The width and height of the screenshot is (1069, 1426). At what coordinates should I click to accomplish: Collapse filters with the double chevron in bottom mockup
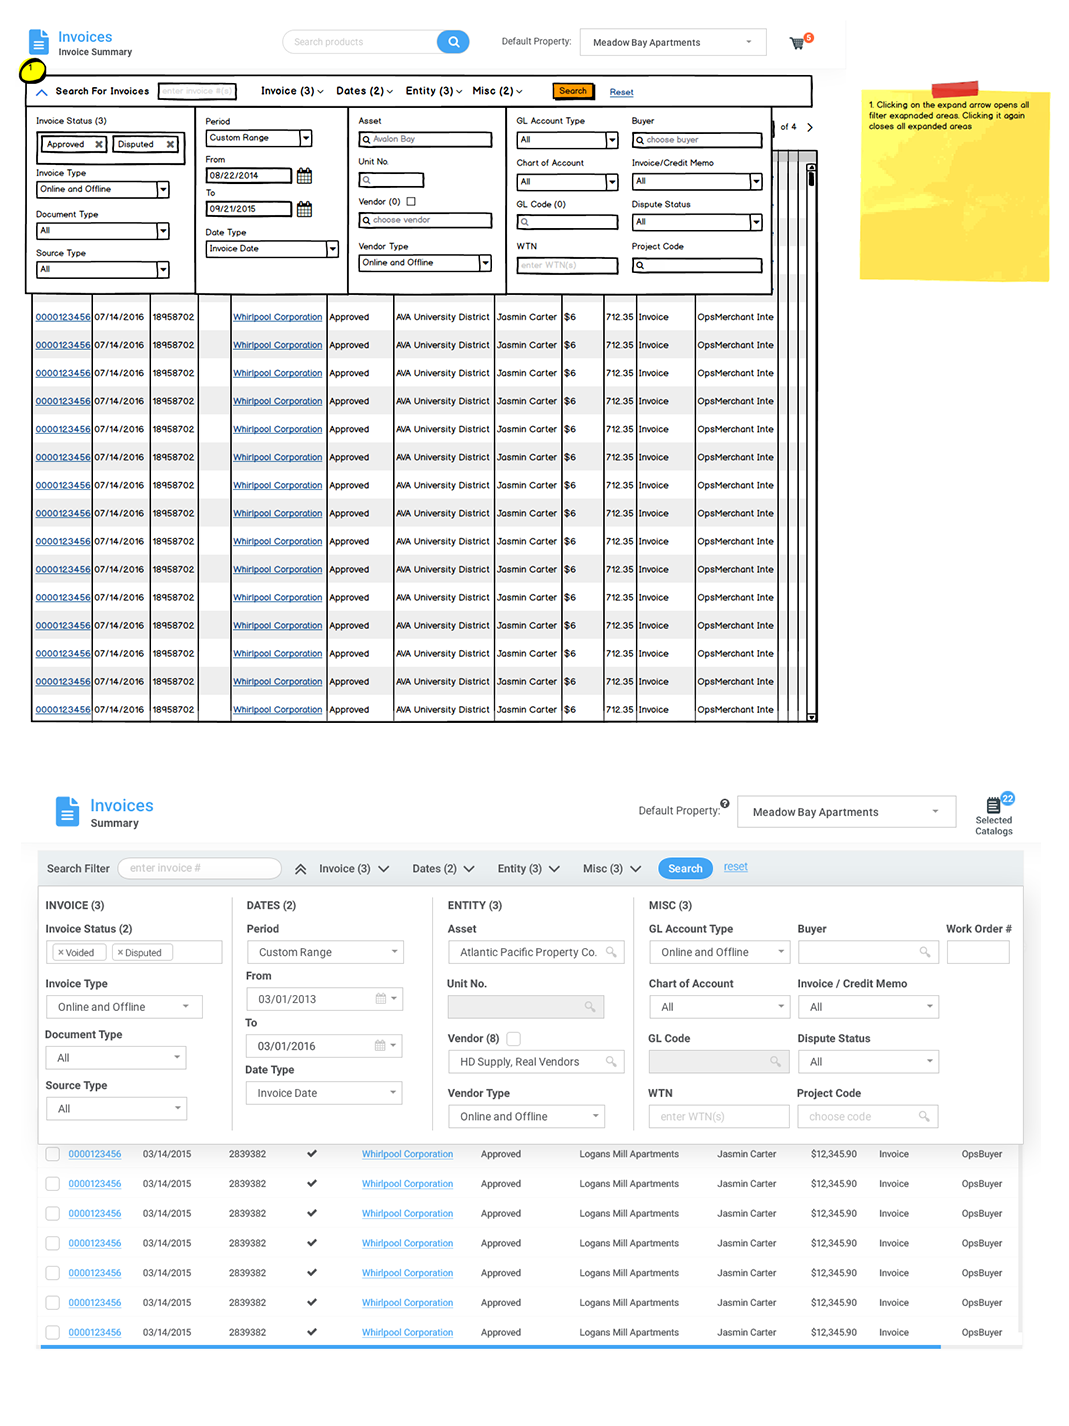point(300,869)
